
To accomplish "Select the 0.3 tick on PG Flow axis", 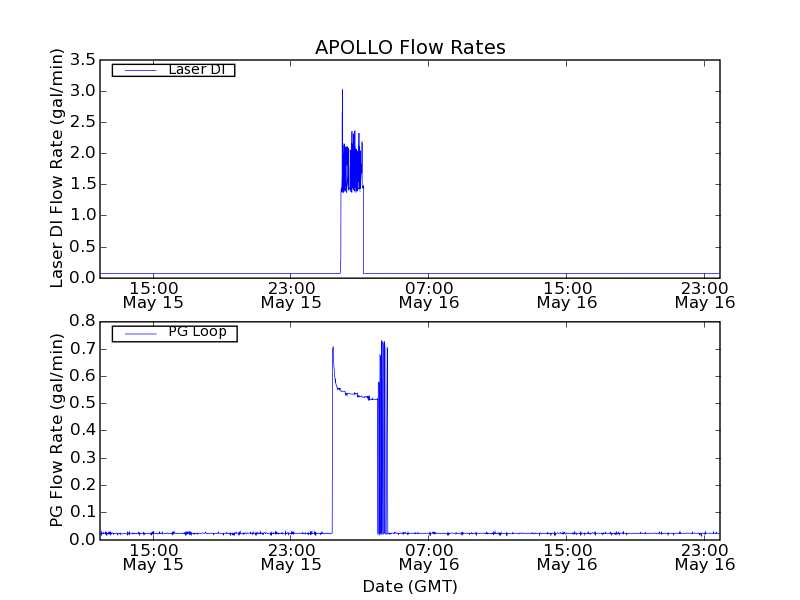I will pyautogui.click(x=83, y=458).
